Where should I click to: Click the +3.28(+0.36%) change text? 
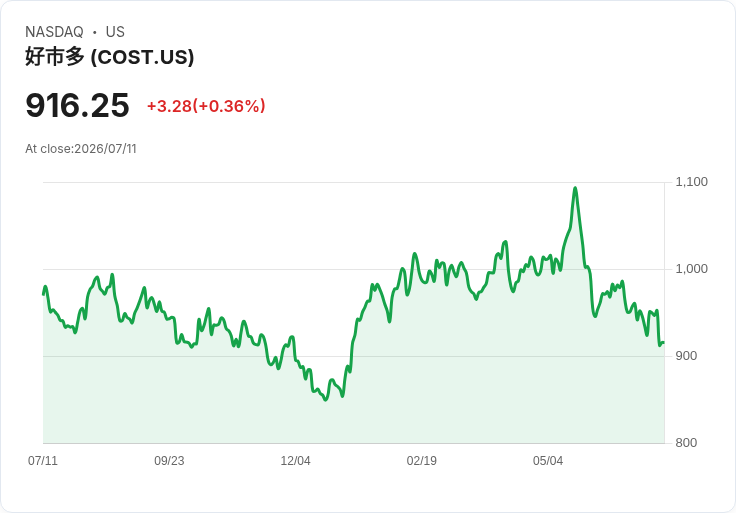[x=206, y=106]
